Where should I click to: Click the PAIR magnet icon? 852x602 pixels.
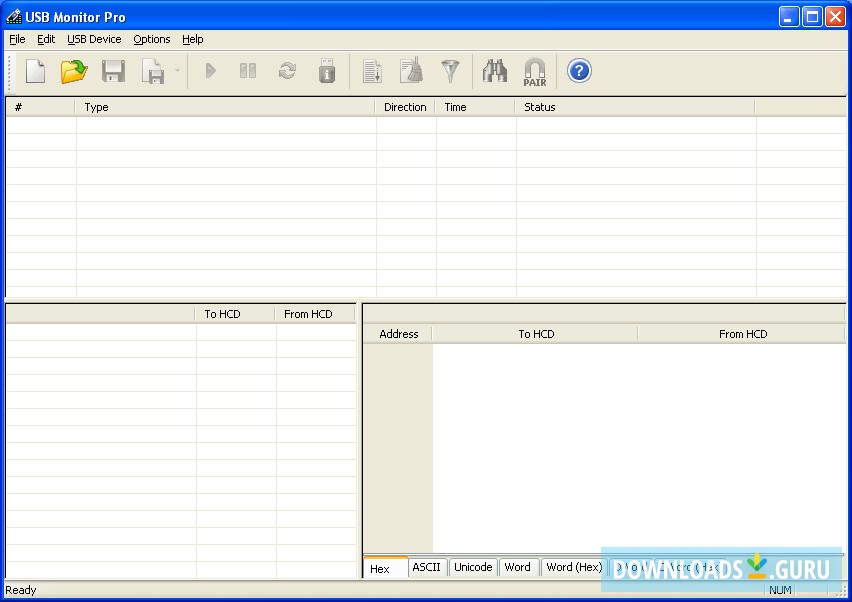tap(535, 72)
